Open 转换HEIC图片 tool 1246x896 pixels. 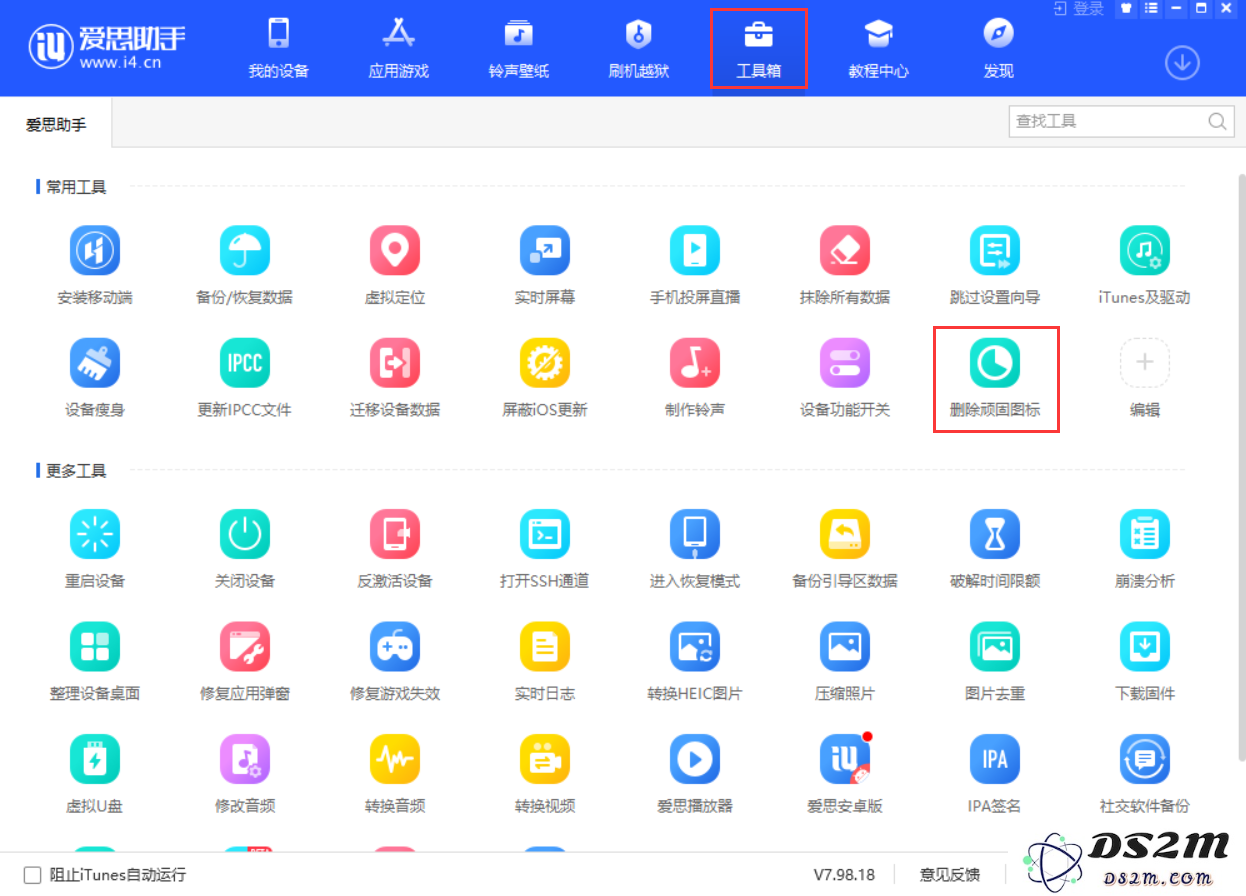[x=695, y=661]
